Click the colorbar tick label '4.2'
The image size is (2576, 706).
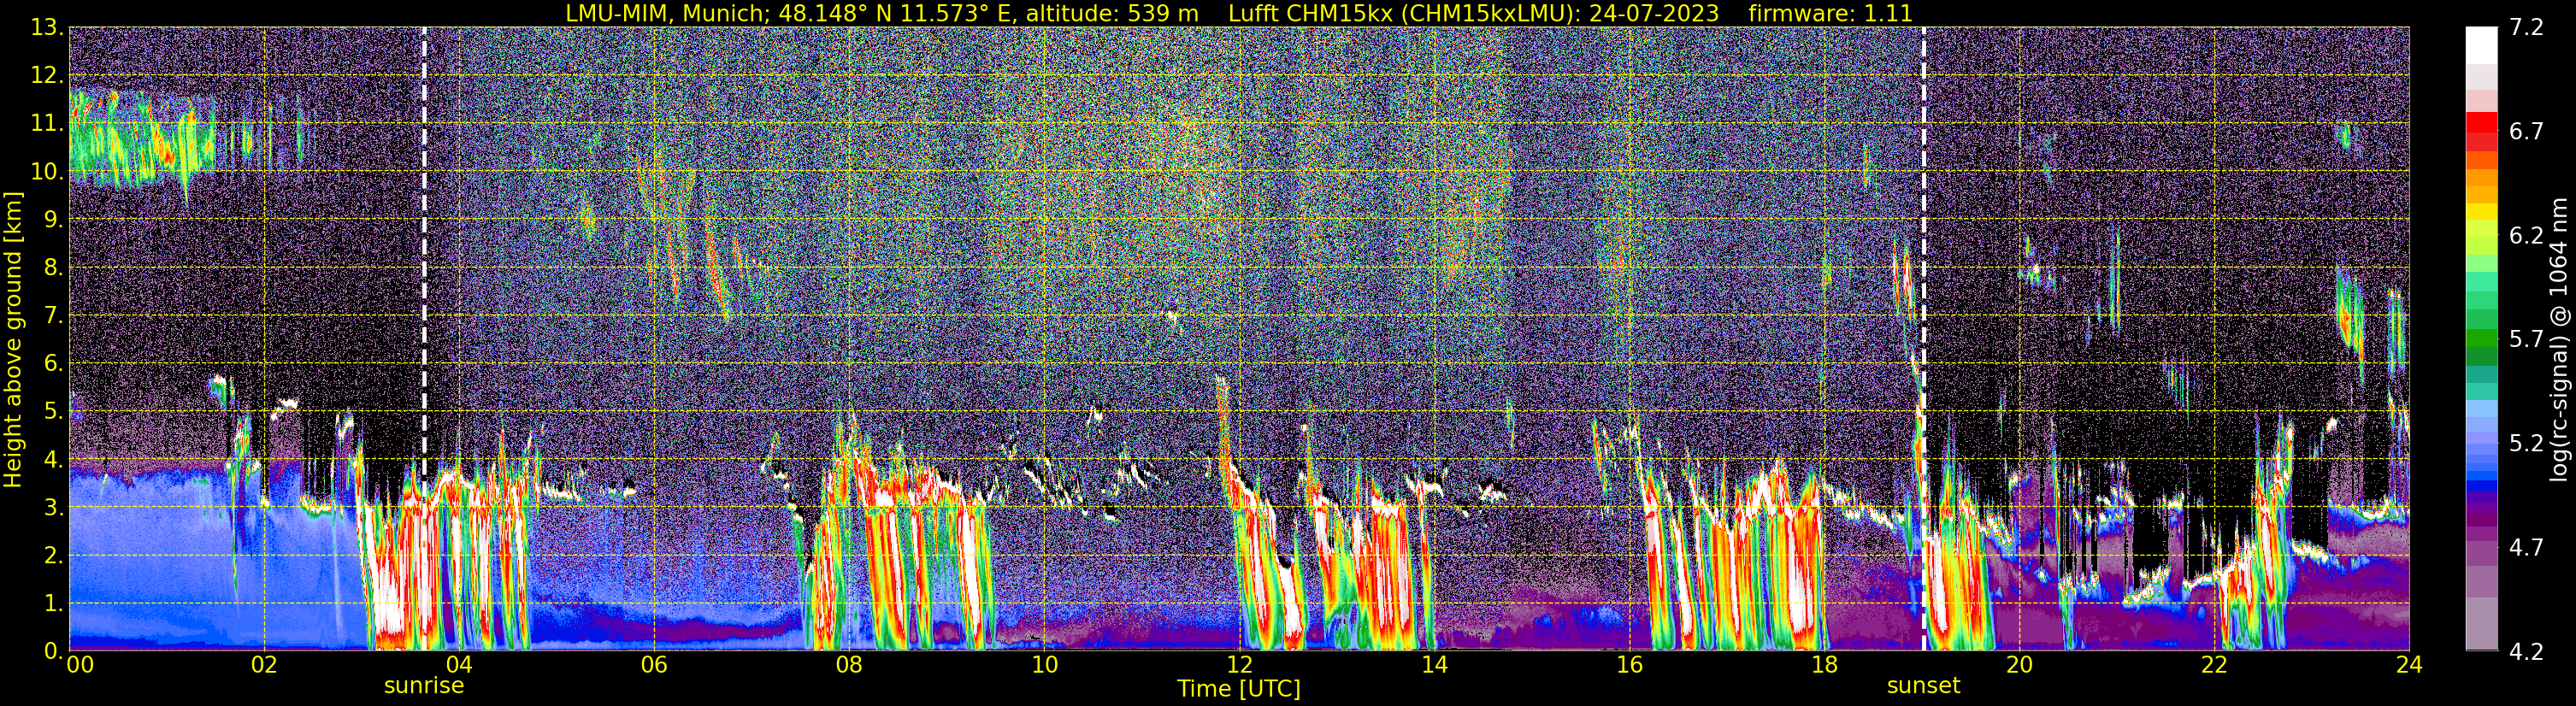pyautogui.click(x=2526, y=651)
